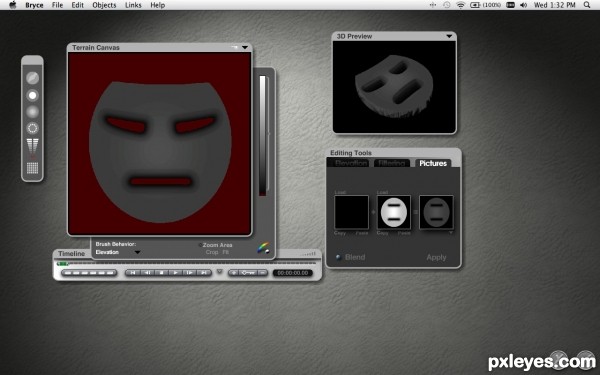Play the animation in Timeline
This screenshot has height=375, width=600.
click(175, 273)
